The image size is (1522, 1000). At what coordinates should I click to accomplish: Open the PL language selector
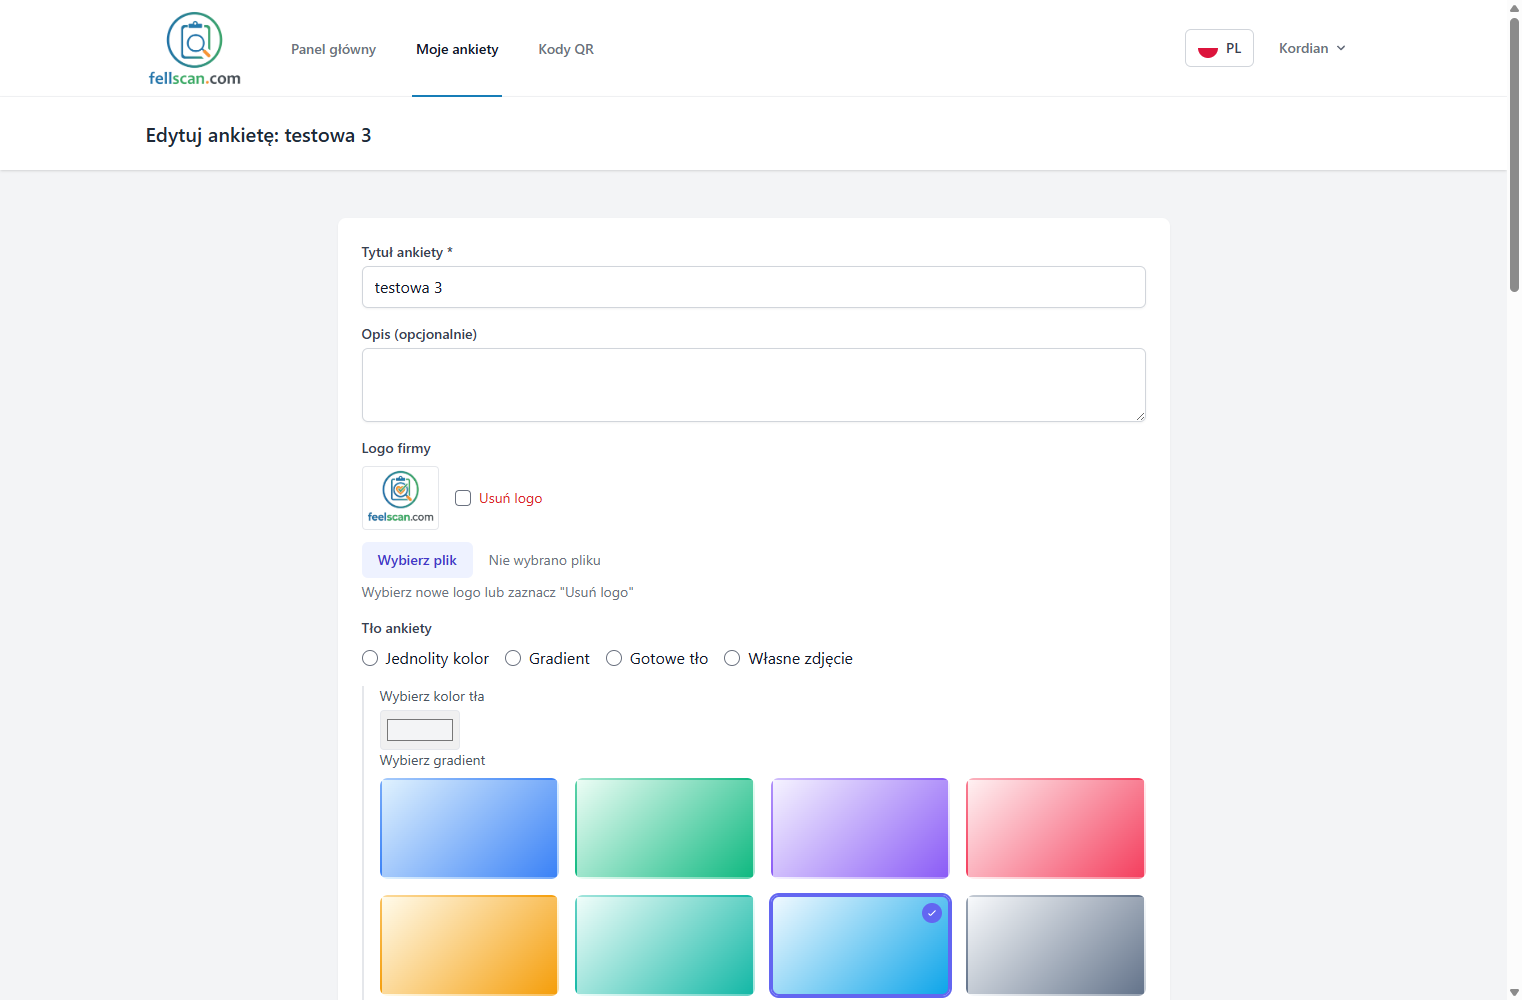(1219, 48)
